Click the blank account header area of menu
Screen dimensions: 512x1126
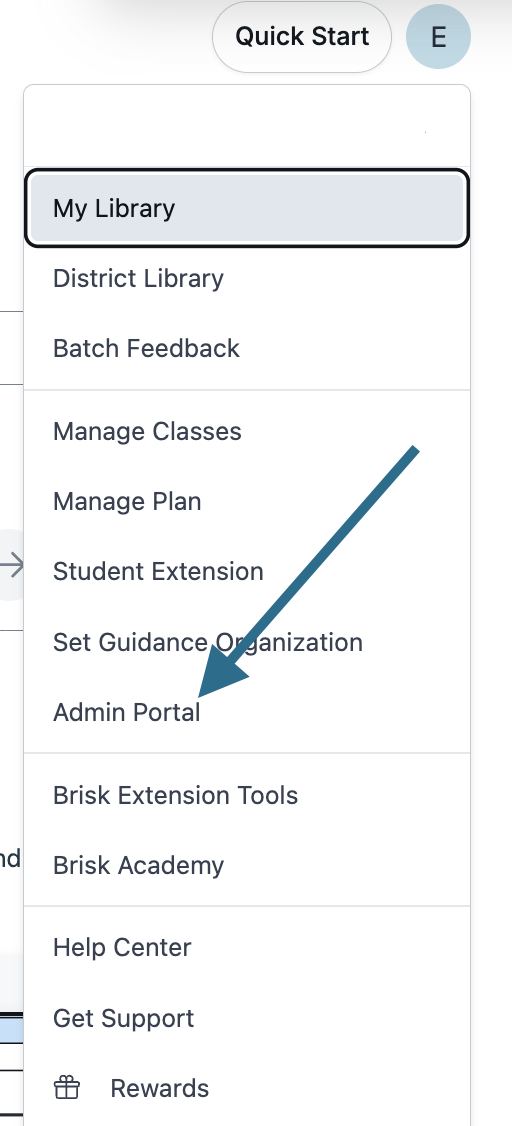(x=247, y=127)
